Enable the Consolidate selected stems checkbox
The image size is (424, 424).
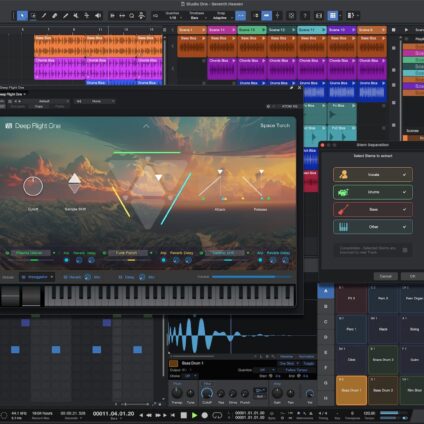(x=405, y=250)
